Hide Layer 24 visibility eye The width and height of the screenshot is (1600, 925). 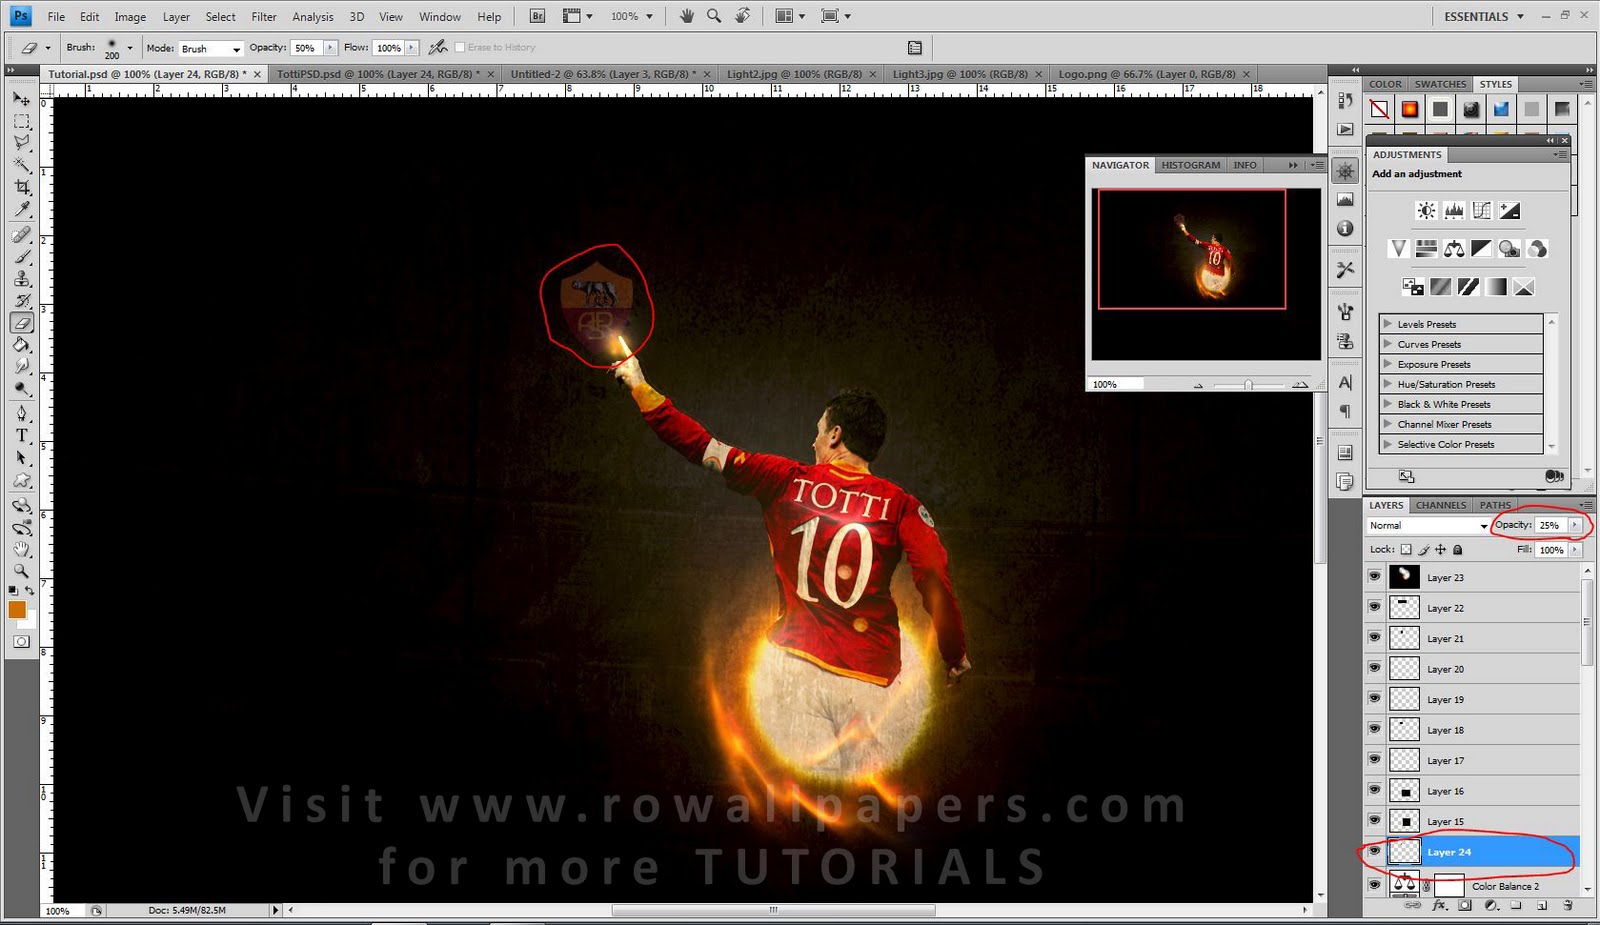(x=1374, y=851)
